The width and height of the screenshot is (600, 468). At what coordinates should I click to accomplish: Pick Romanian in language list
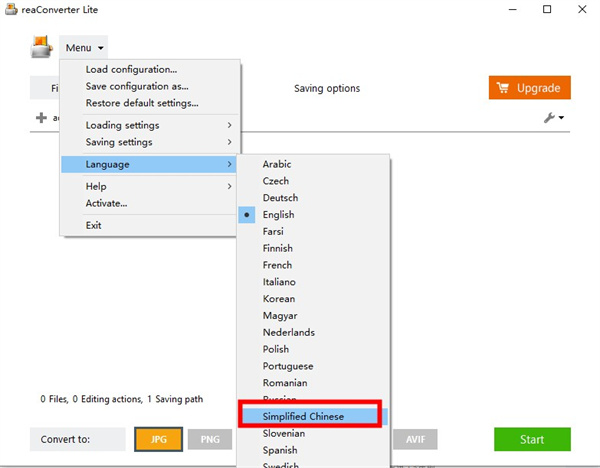(x=313, y=383)
